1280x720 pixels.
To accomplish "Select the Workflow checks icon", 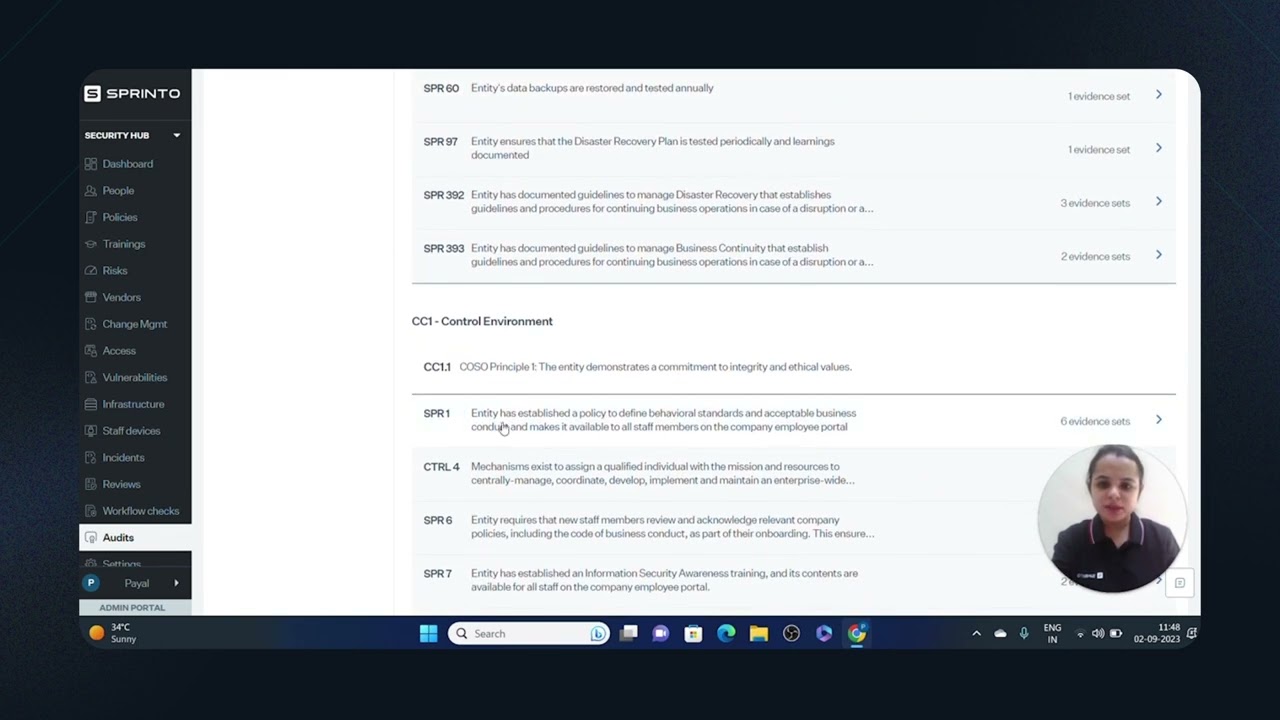I will pyautogui.click(x=91, y=511).
